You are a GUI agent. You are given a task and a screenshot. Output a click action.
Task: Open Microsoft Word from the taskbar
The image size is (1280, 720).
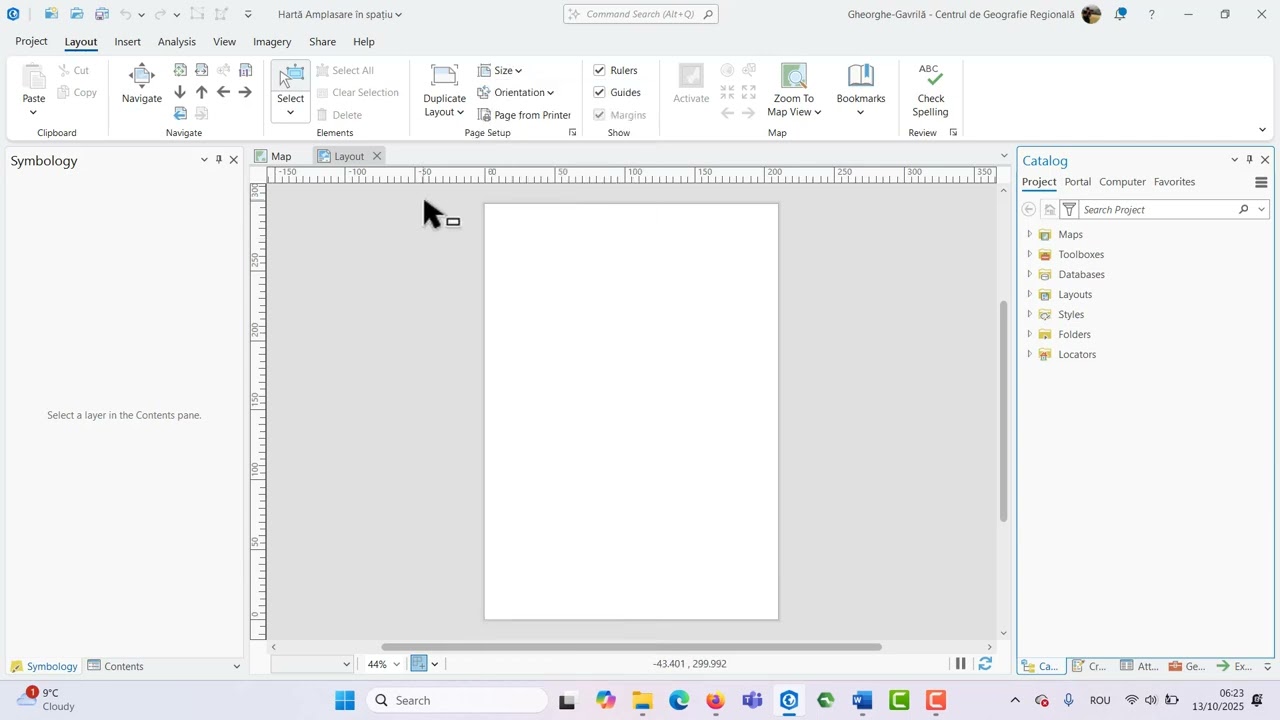(x=862, y=701)
